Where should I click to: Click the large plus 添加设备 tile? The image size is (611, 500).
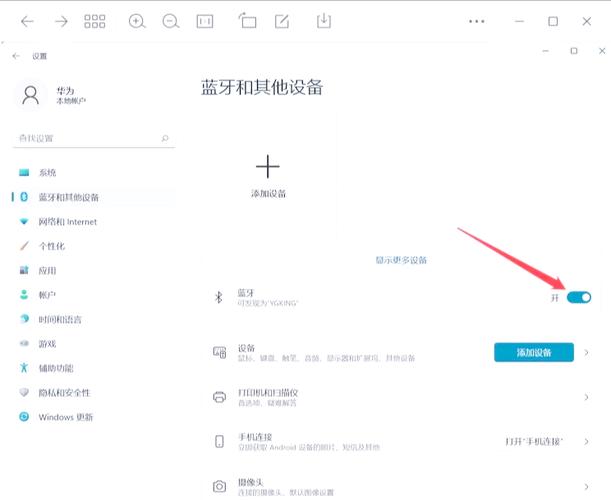[268, 175]
